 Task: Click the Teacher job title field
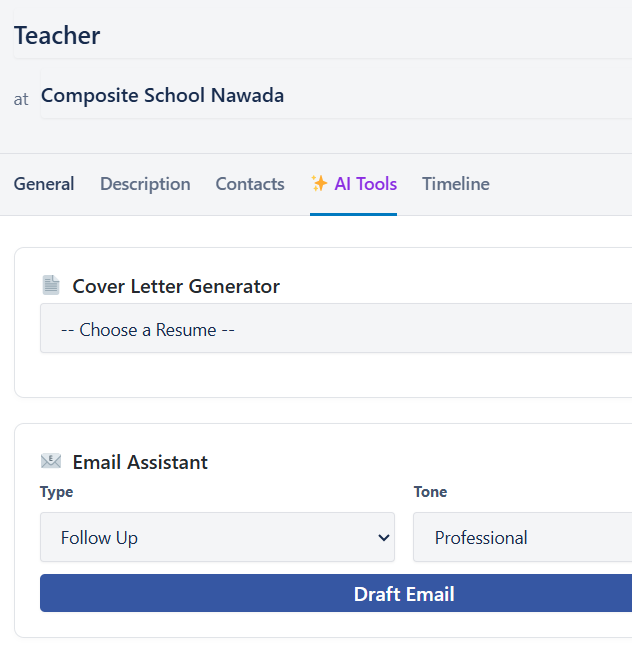320,36
